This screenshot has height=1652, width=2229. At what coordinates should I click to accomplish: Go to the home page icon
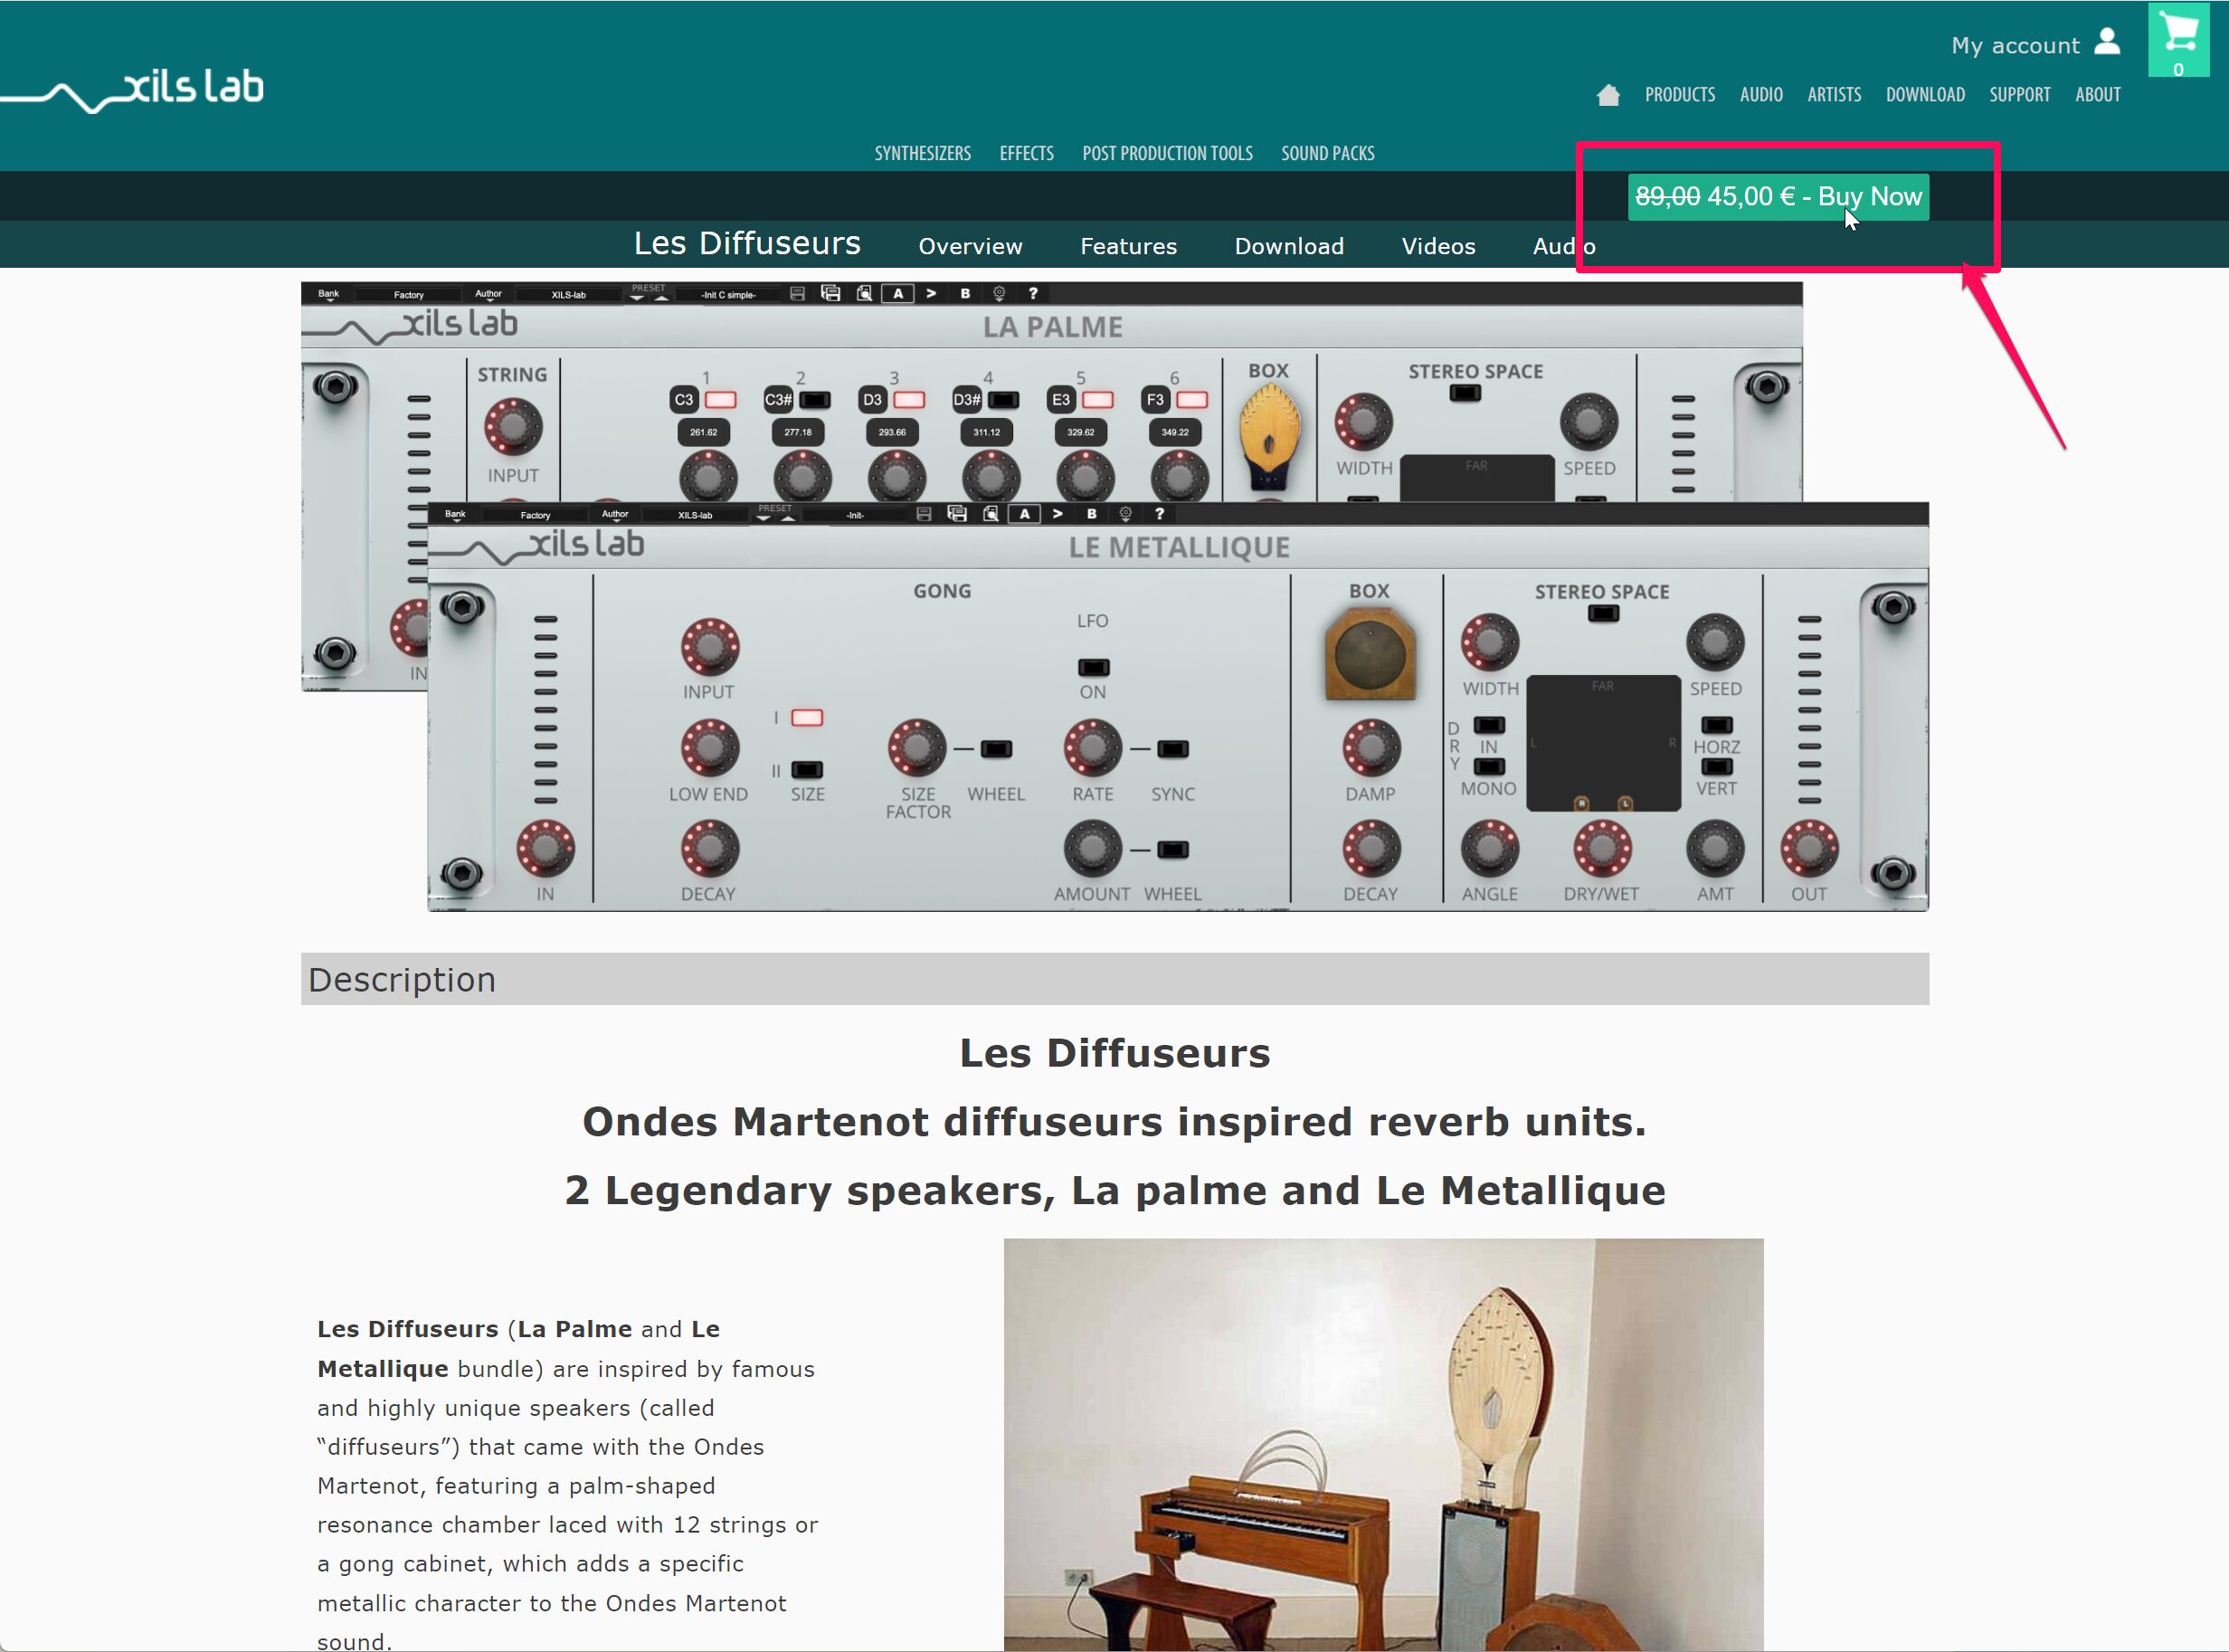1608,95
